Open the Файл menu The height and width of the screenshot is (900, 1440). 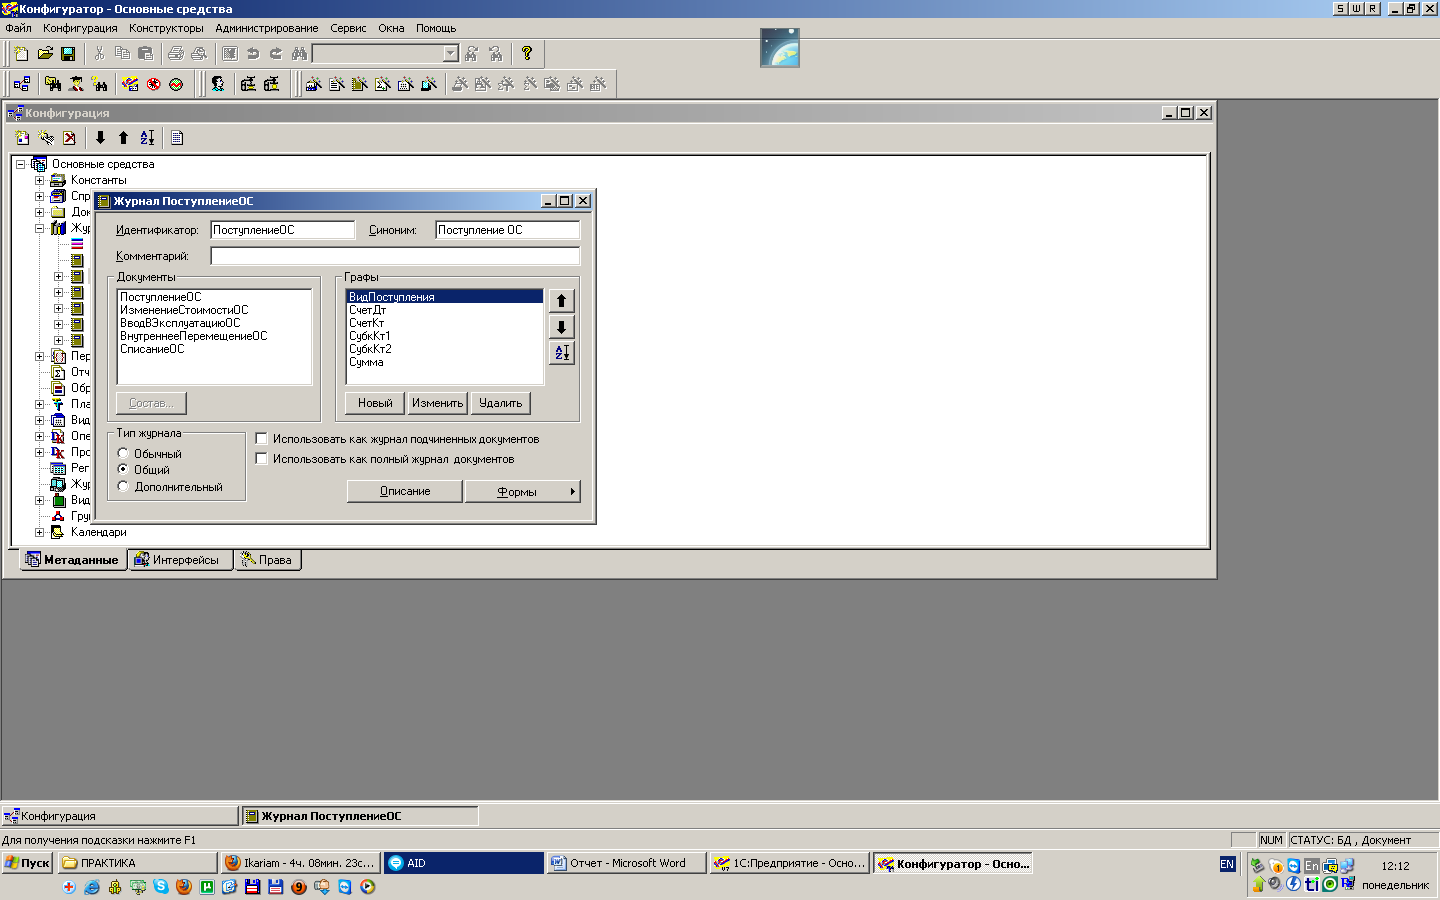coord(18,28)
